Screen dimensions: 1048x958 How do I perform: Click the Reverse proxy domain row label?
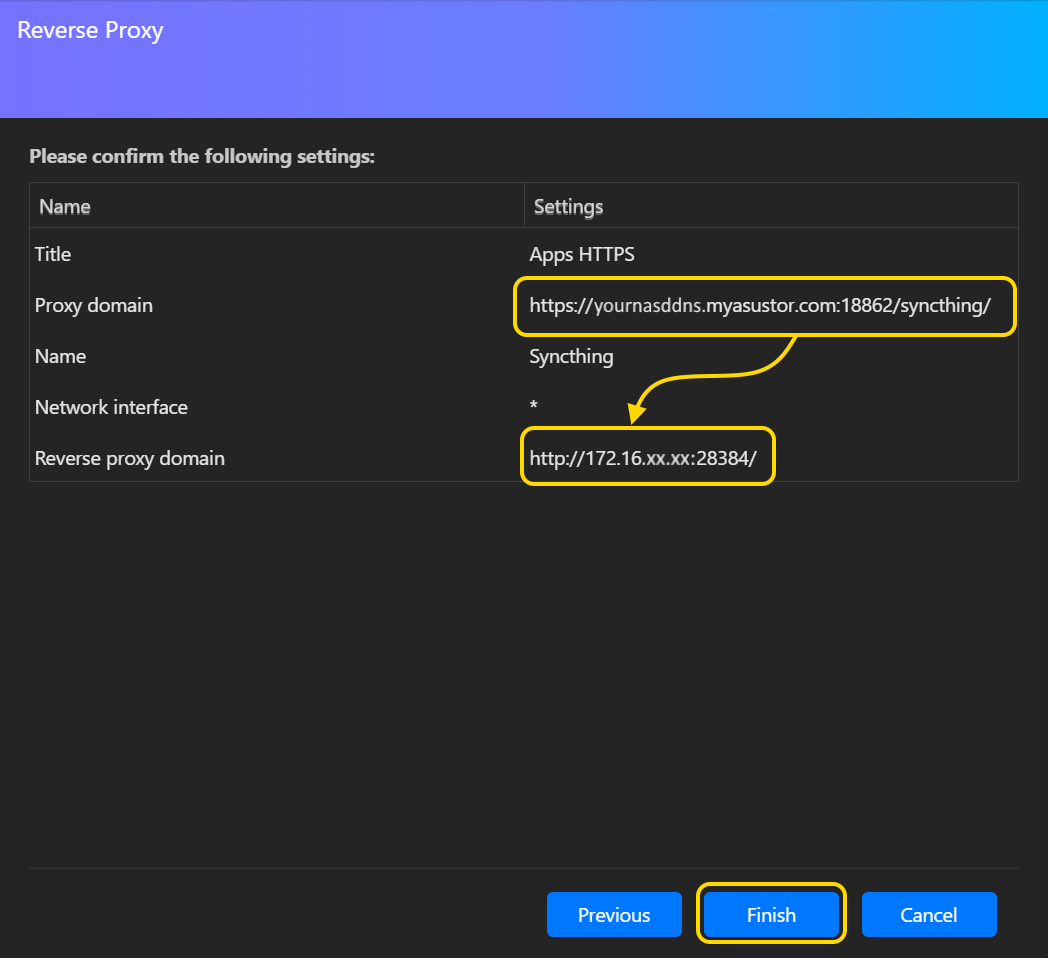130,459
